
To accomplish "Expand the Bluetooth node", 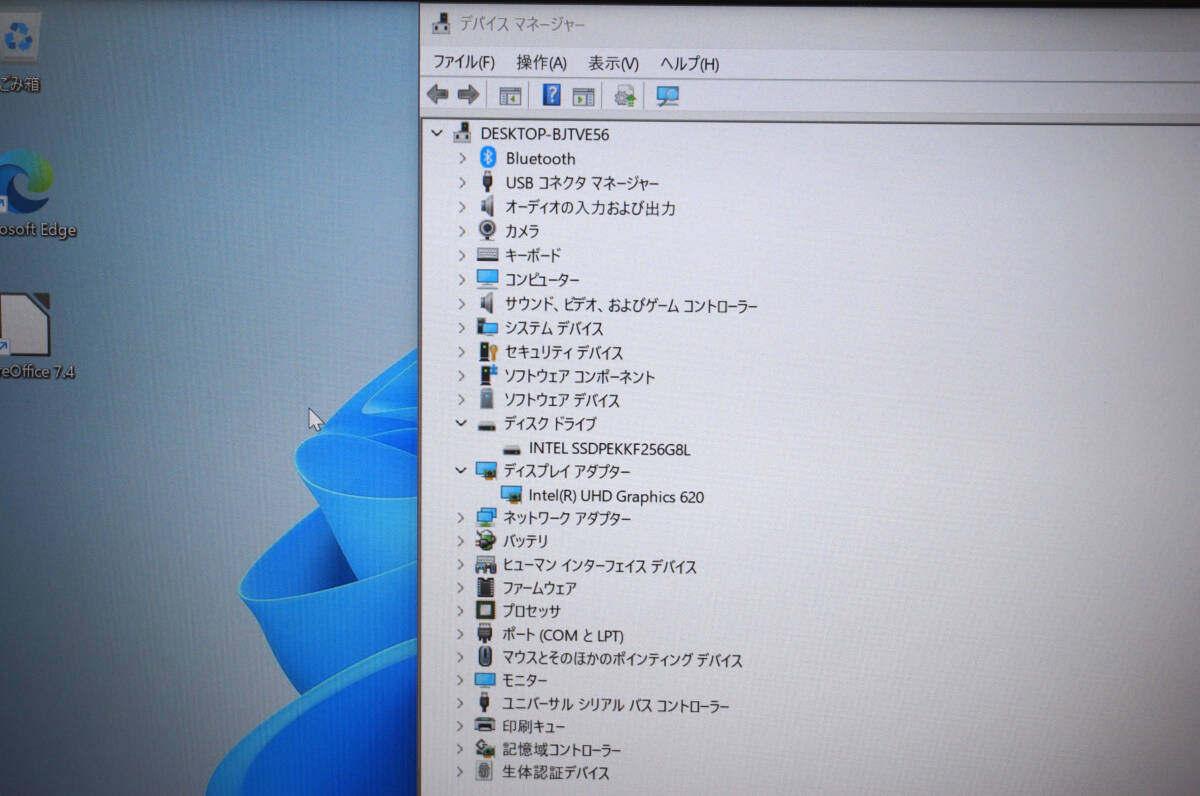I will click(x=462, y=158).
